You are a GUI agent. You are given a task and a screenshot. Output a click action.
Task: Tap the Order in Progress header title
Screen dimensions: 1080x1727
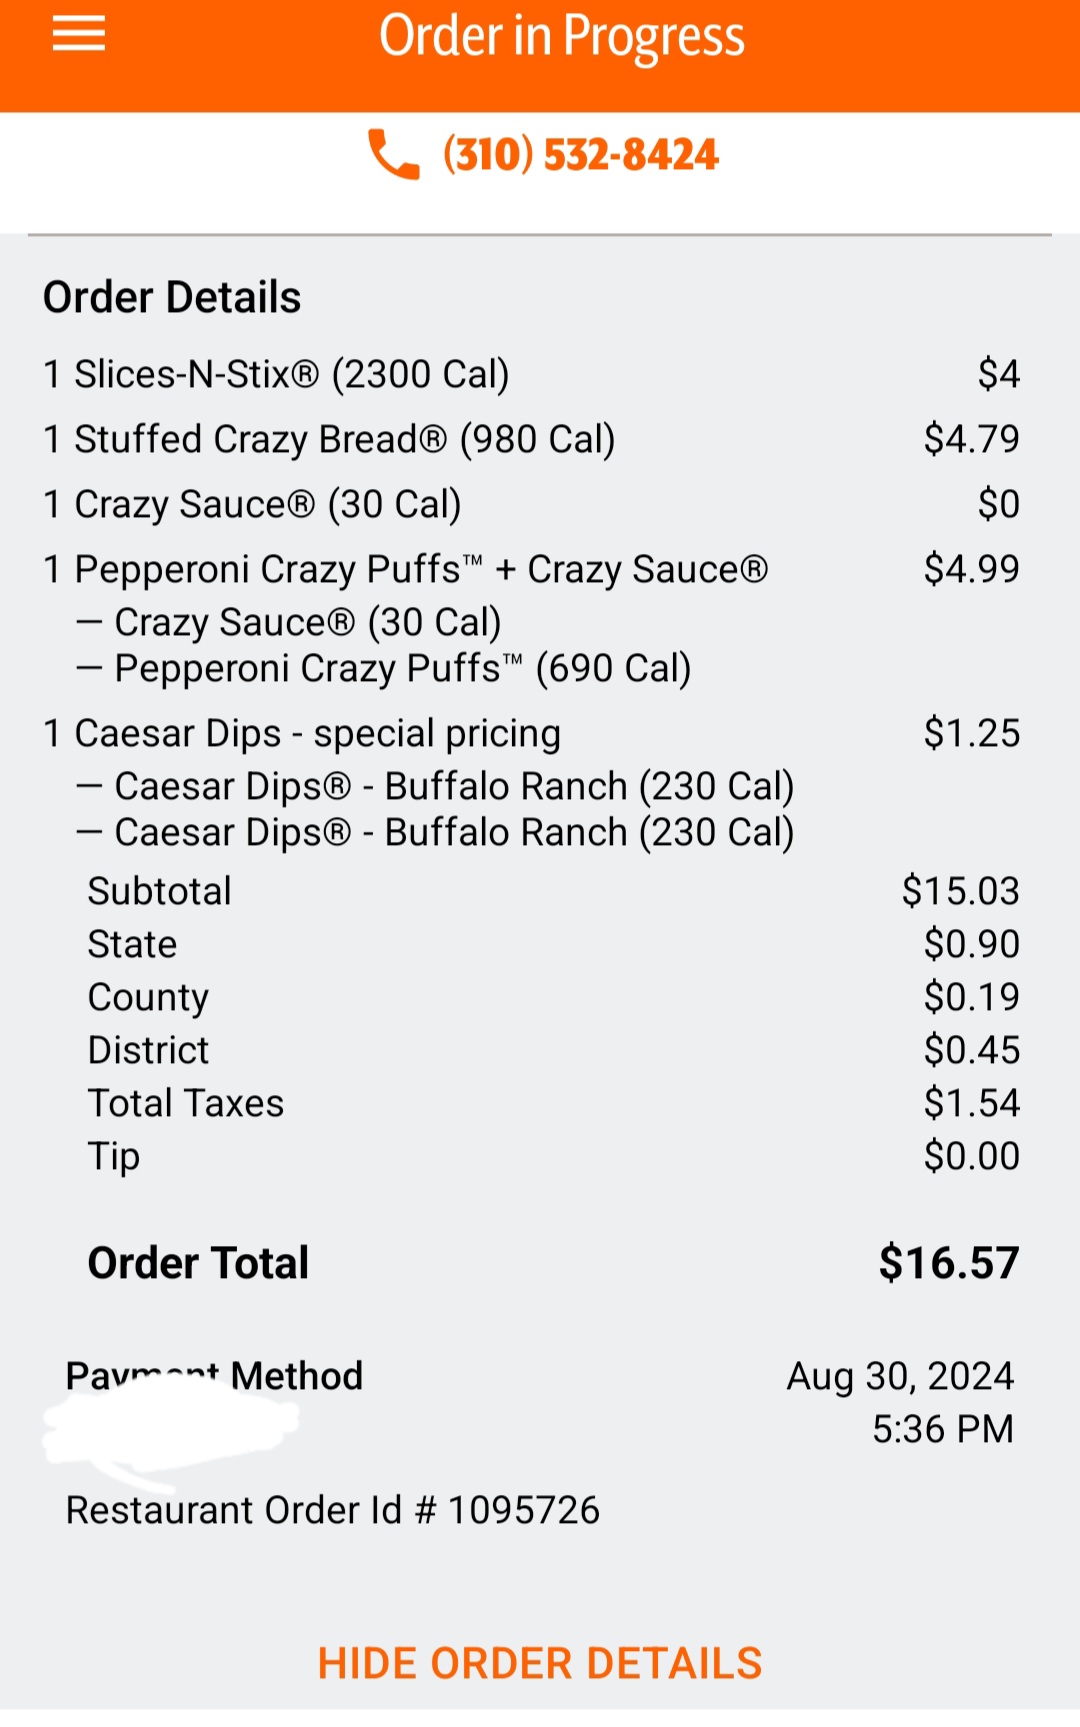point(561,37)
